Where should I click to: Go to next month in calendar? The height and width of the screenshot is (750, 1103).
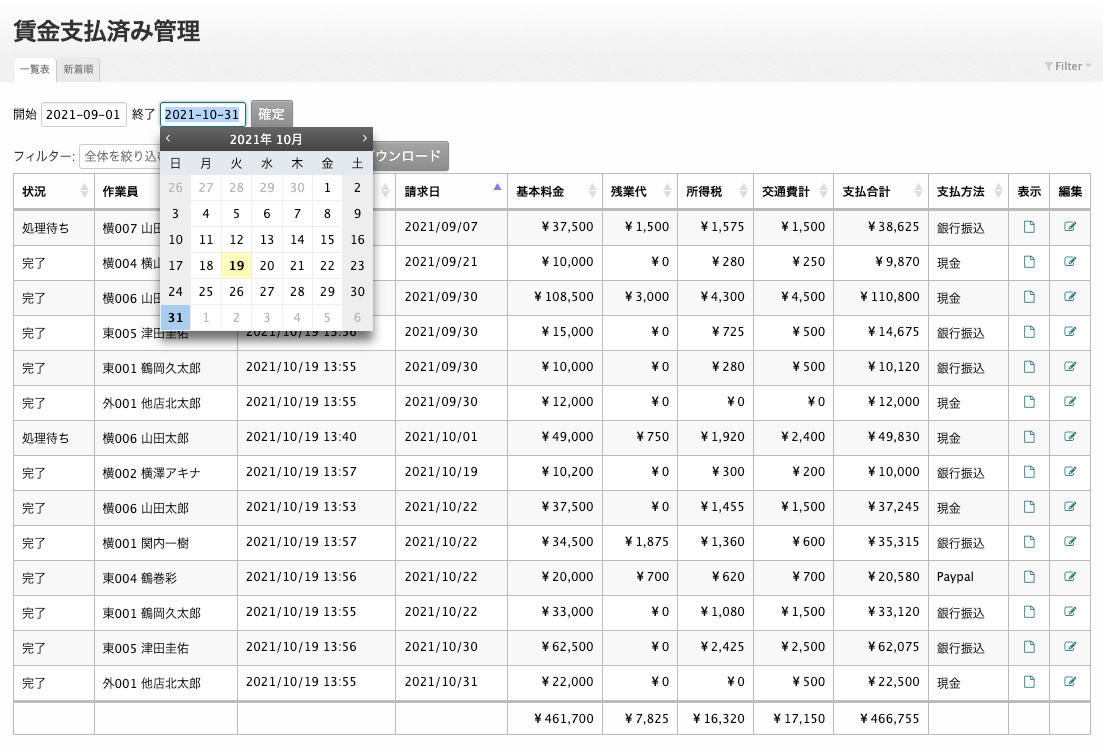pyautogui.click(x=364, y=139)
